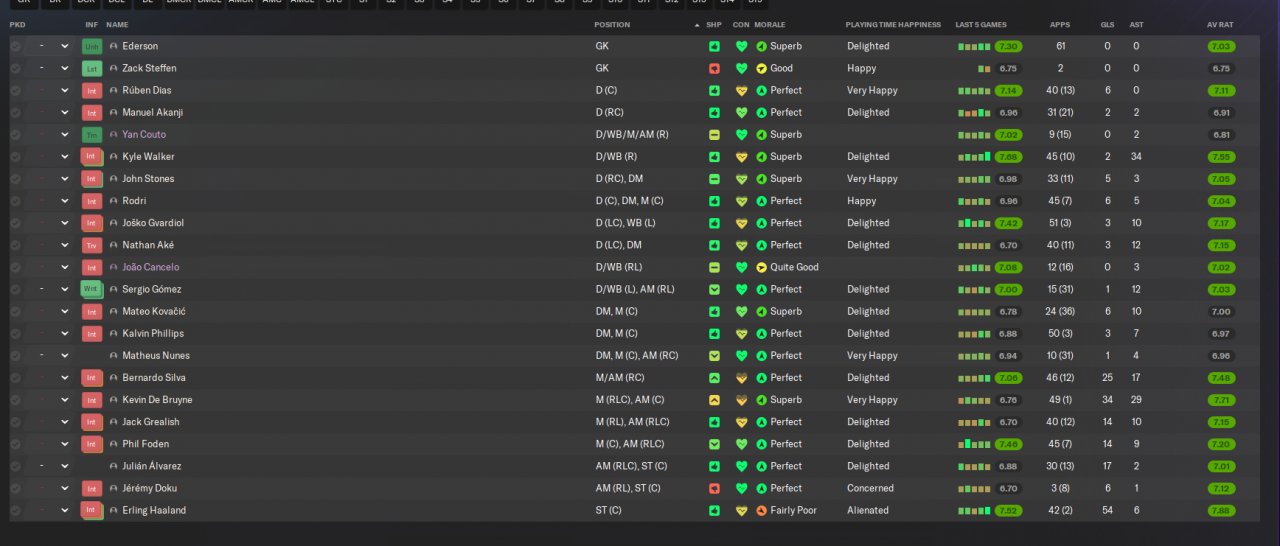Click Sergio Gómez's Wnt wanted badge
Viewport: 1280px width, 546px height.
pyautogui.click(x=92, y=289)
